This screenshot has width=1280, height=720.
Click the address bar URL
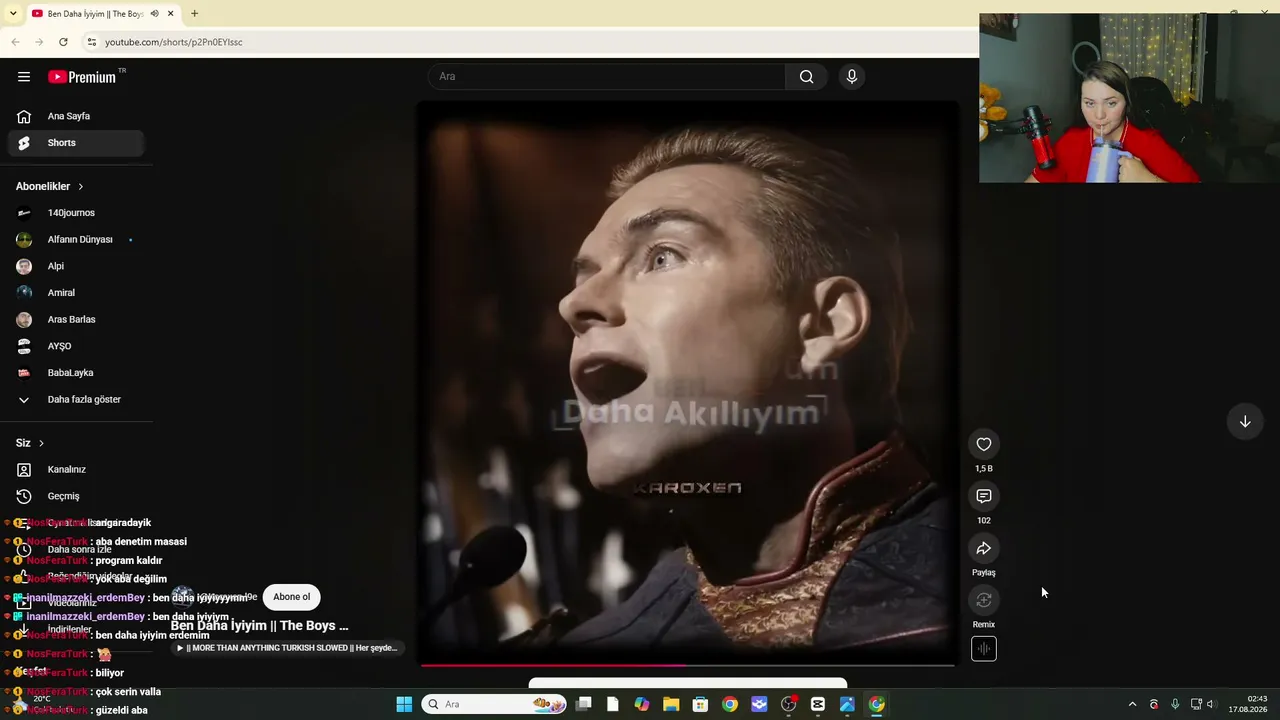174,42
